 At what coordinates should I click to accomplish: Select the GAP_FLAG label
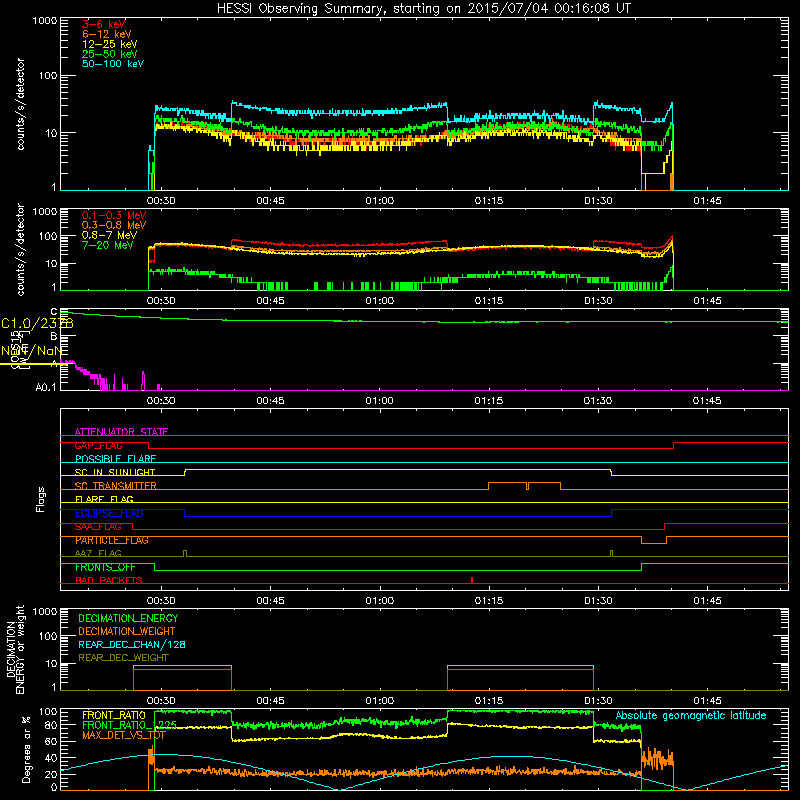point(98,445)
